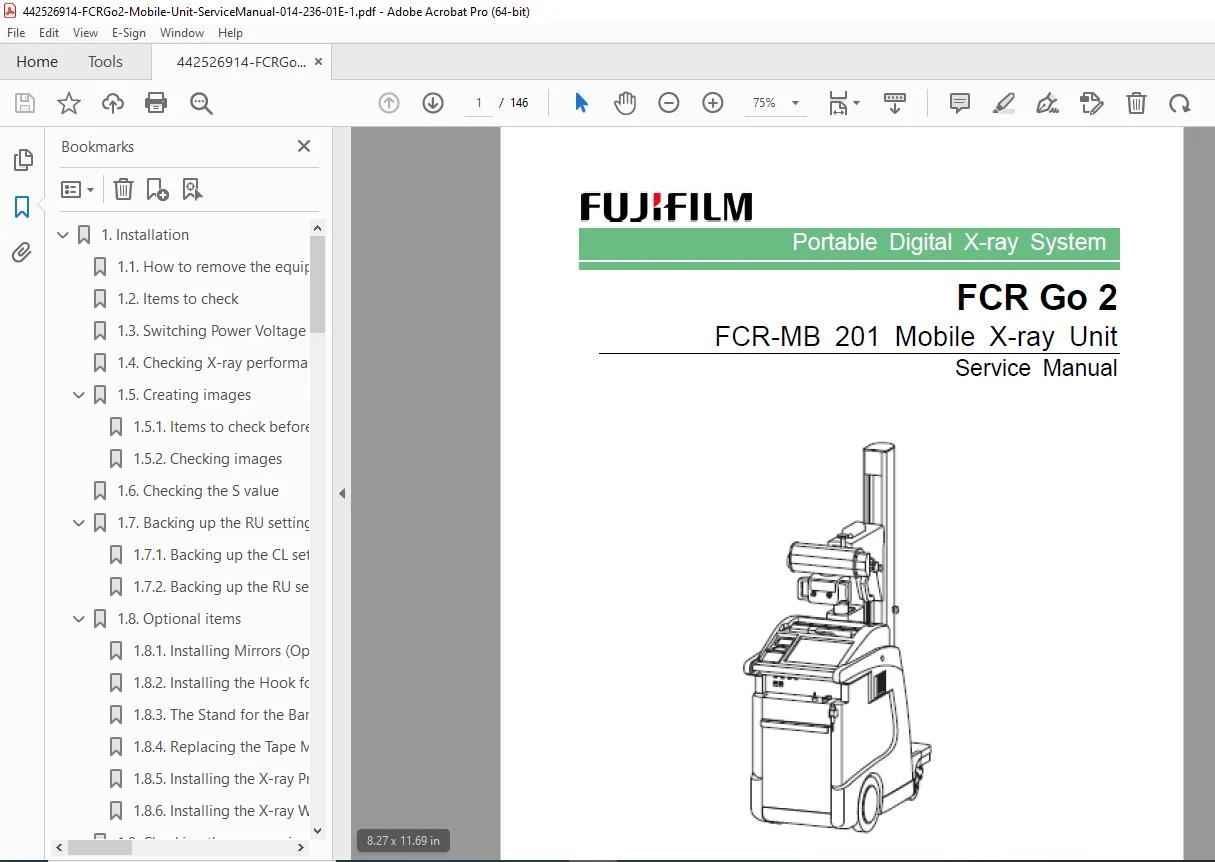Open the Page Thumbnails panel icon
Viewport: 1215px width, 862px height.
22,160
